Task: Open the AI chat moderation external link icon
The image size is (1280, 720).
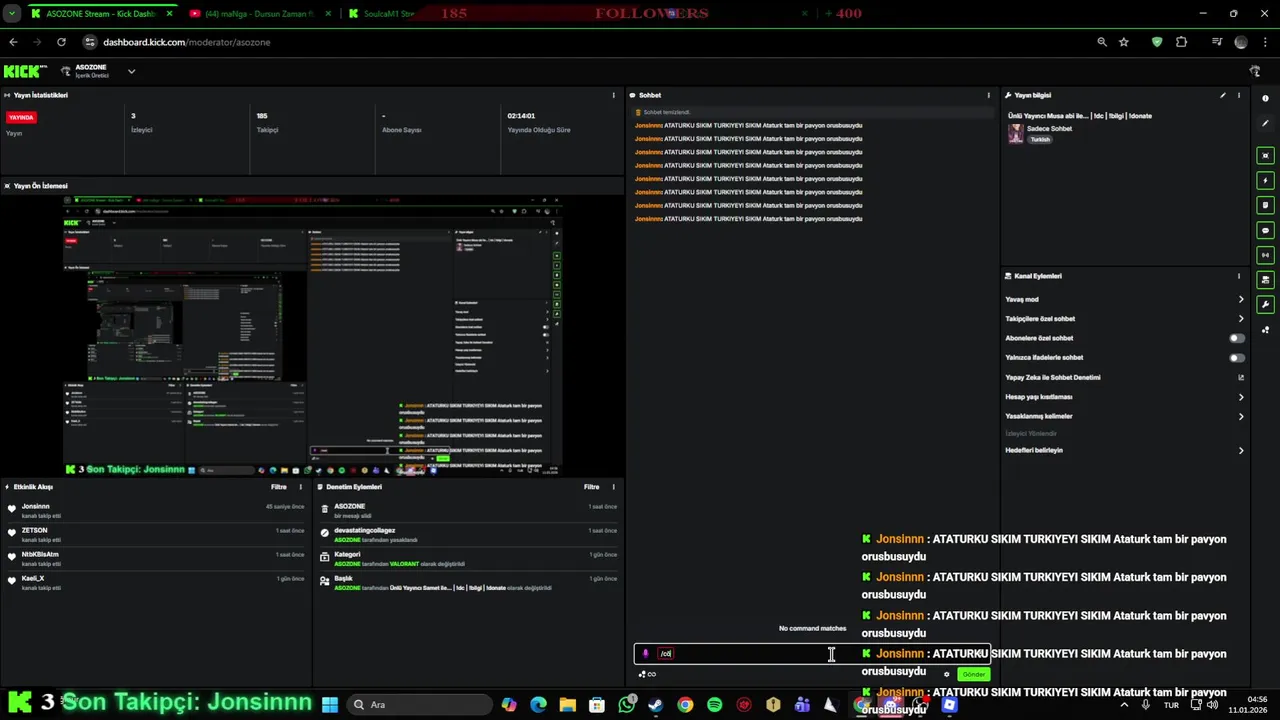Action: click(x=1241, y=377)
